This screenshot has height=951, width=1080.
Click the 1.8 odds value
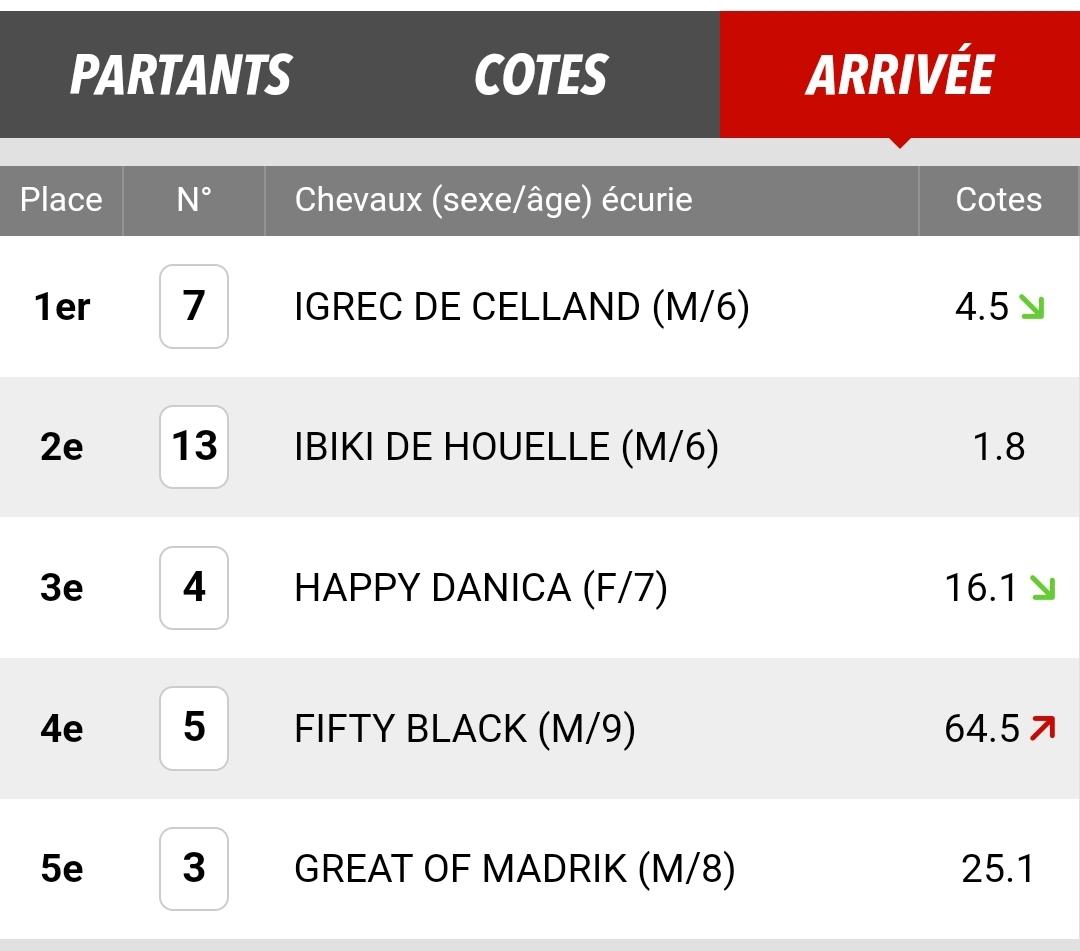tap(999, 447)
